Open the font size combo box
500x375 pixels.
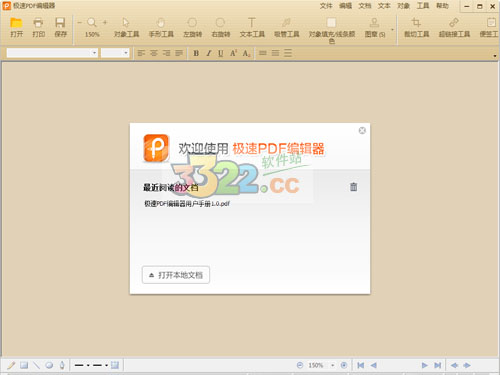[x=115, y=53]
